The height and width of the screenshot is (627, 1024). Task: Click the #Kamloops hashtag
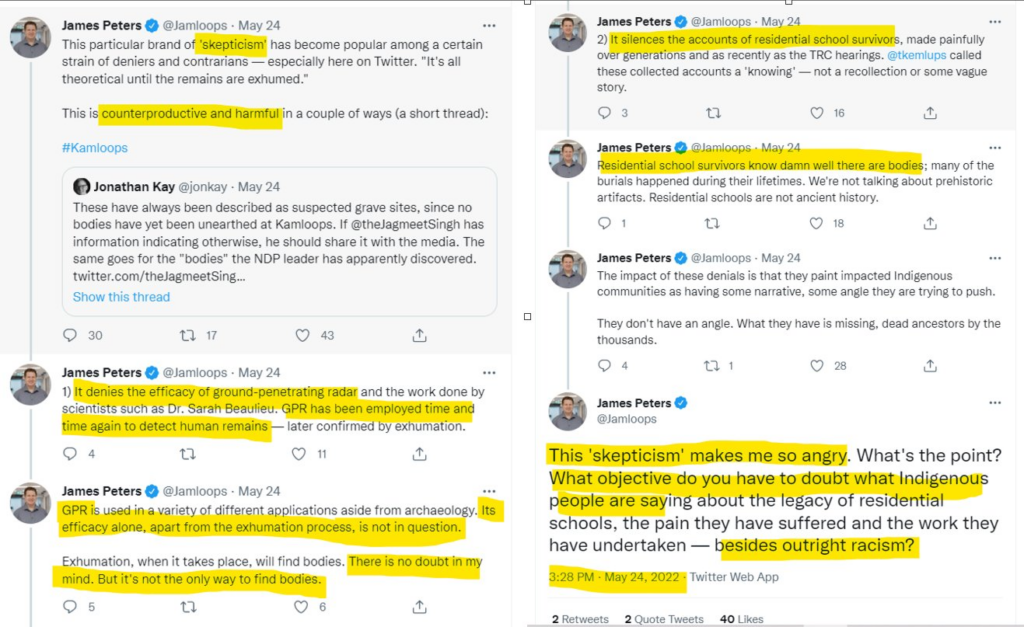point(95,148)
